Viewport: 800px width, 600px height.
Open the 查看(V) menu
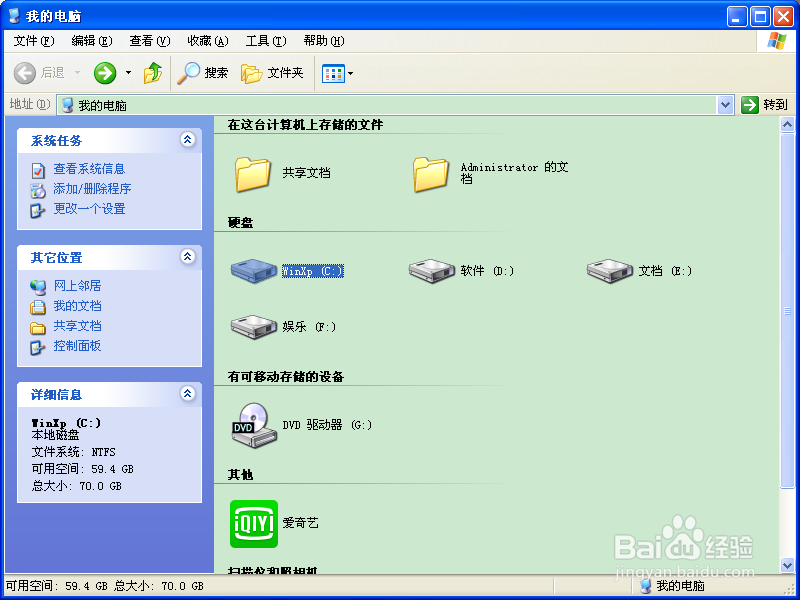pos(149,41)
